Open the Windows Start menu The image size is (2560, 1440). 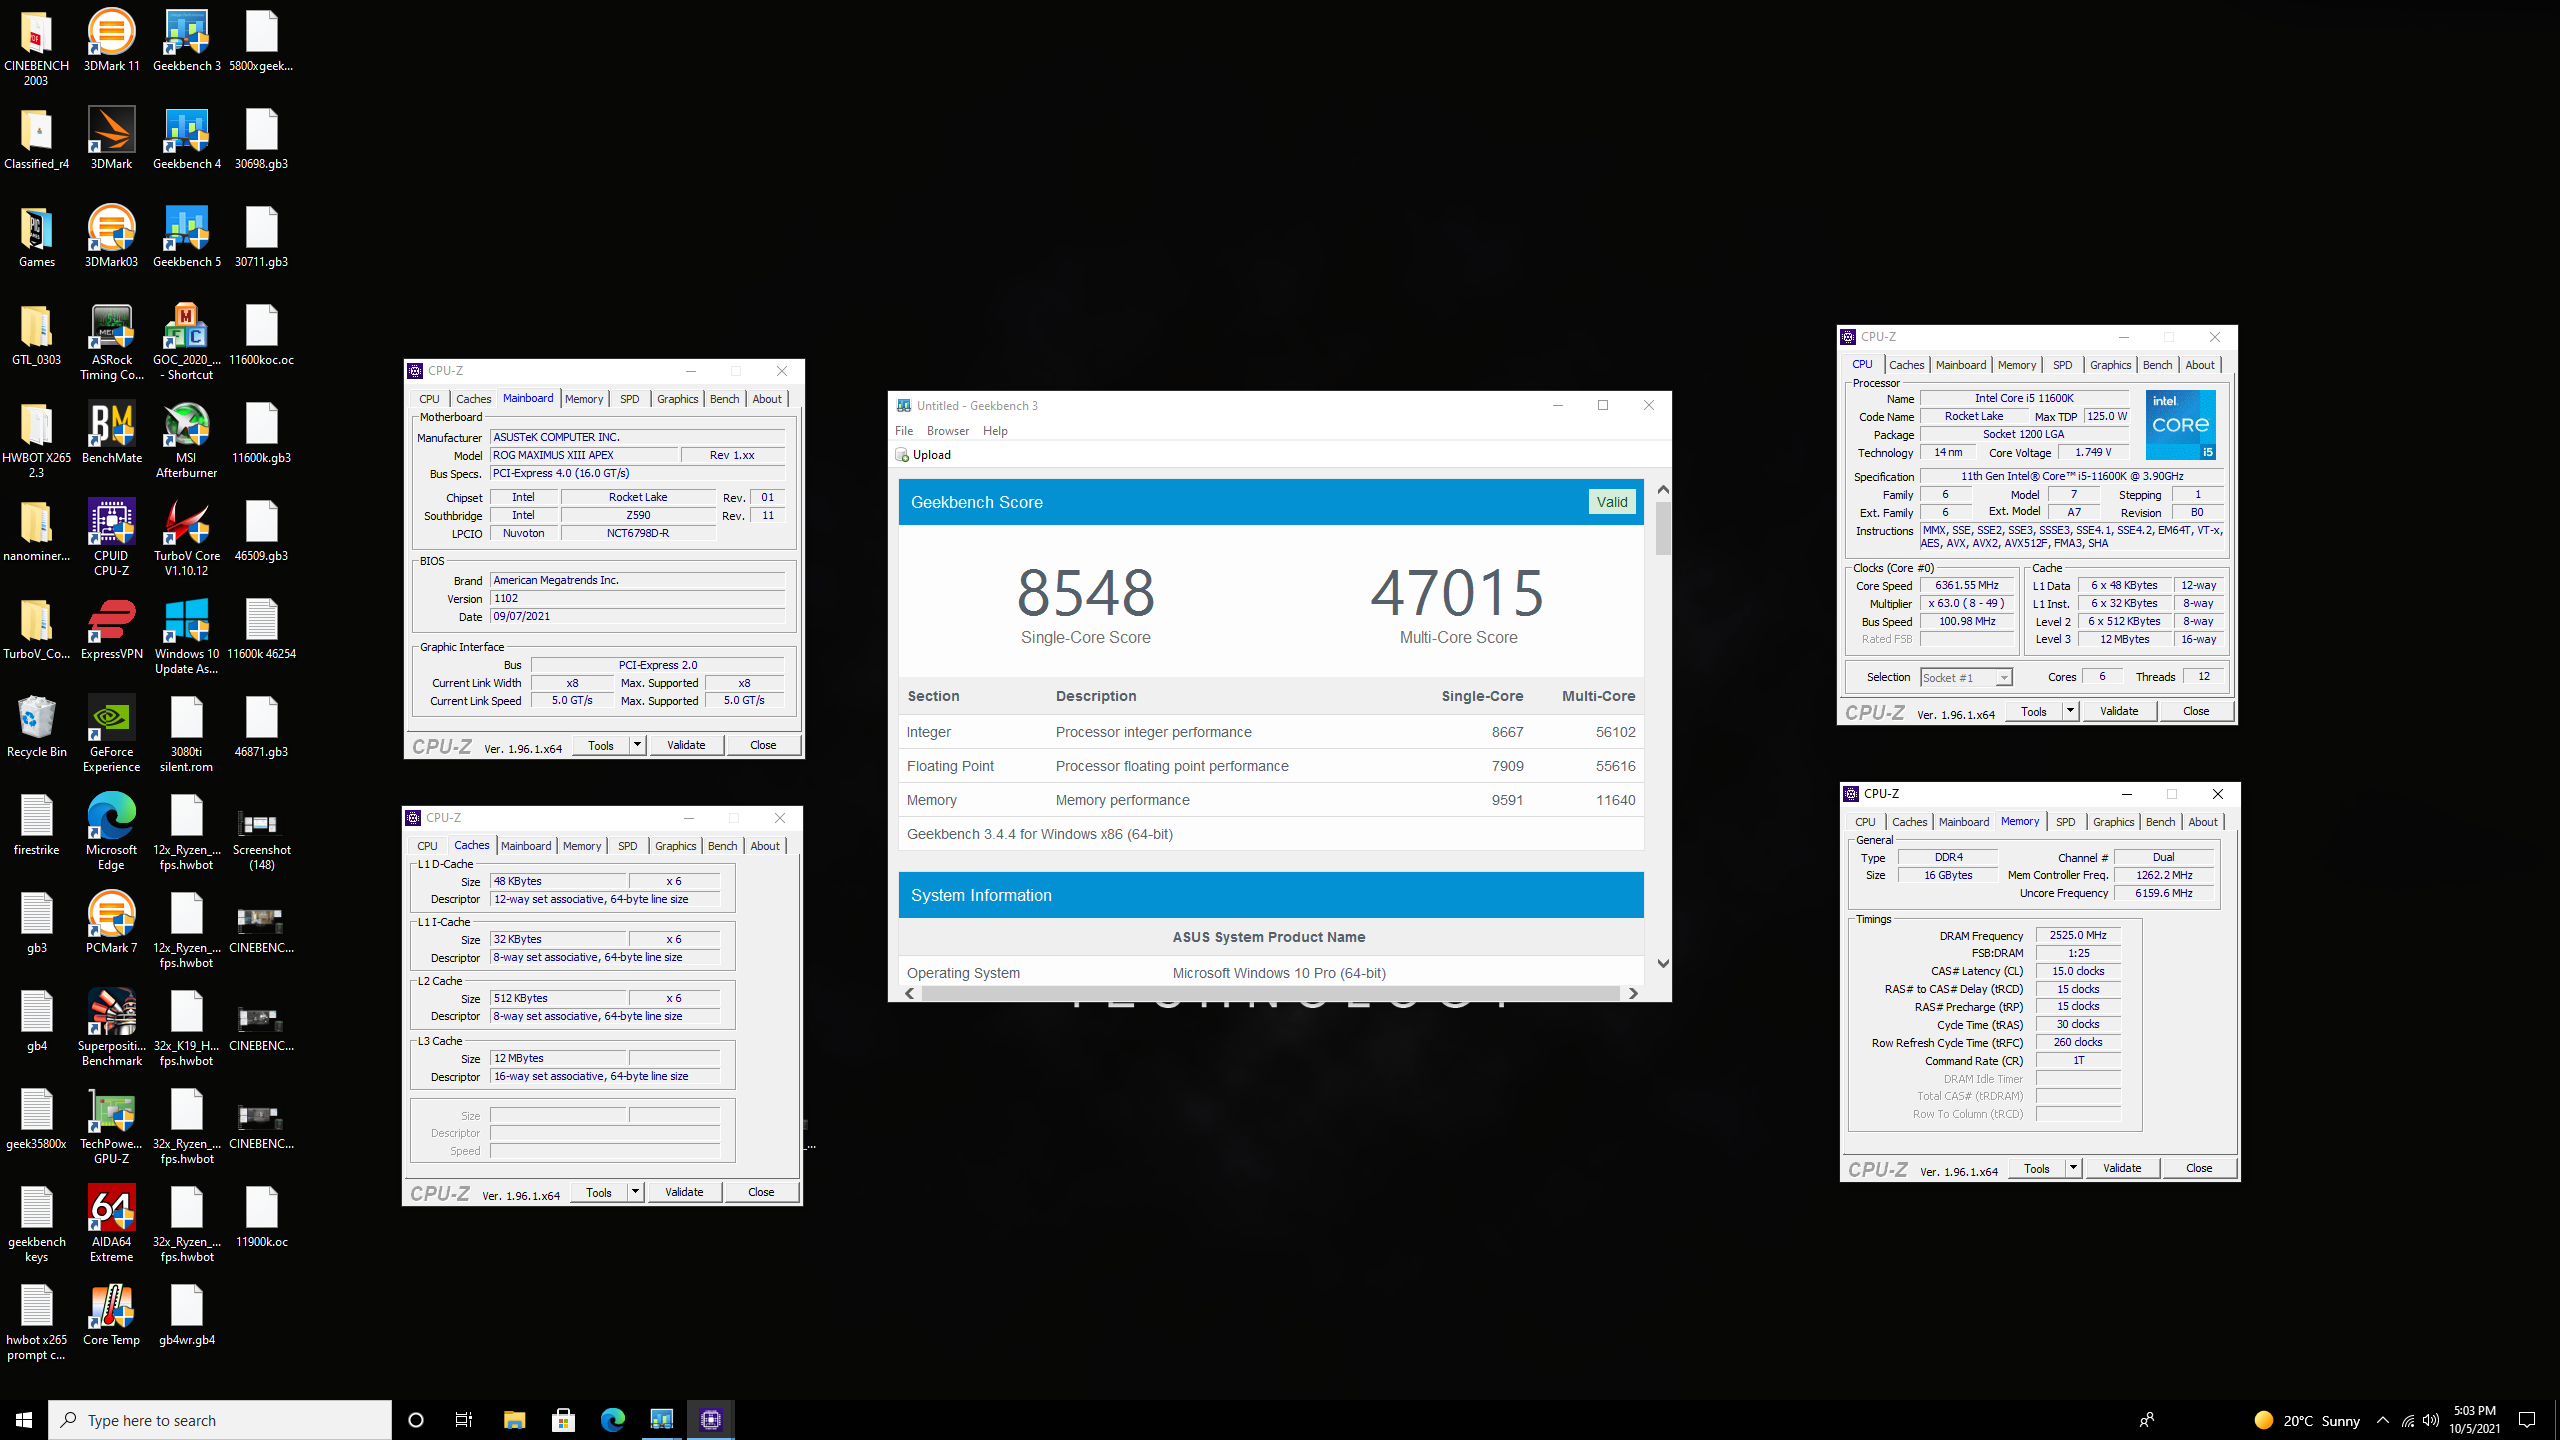point(24,1420)
